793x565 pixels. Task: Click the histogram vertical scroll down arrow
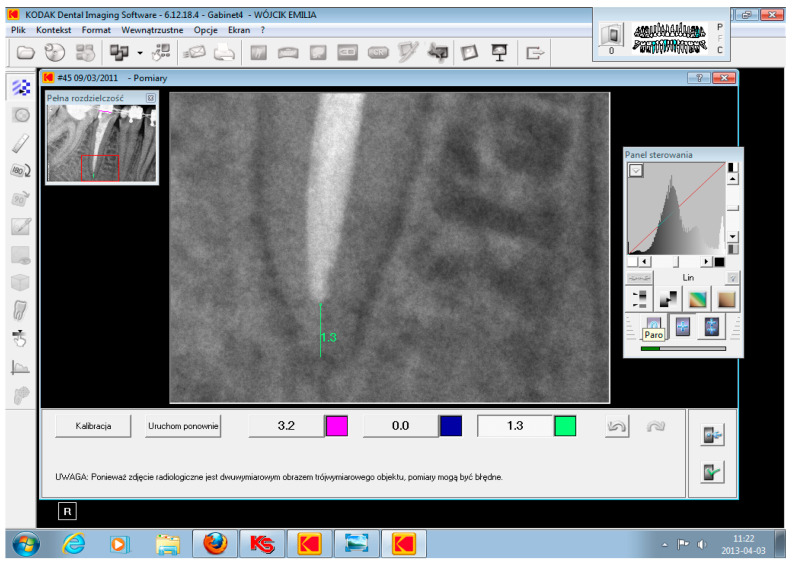pyautogui.click(x=732, y=236)
